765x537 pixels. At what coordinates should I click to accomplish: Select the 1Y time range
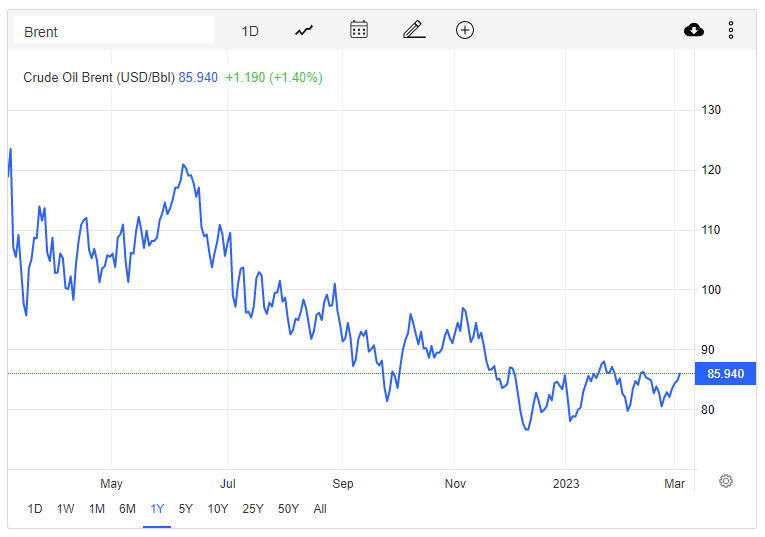click(x=157, y=509)
